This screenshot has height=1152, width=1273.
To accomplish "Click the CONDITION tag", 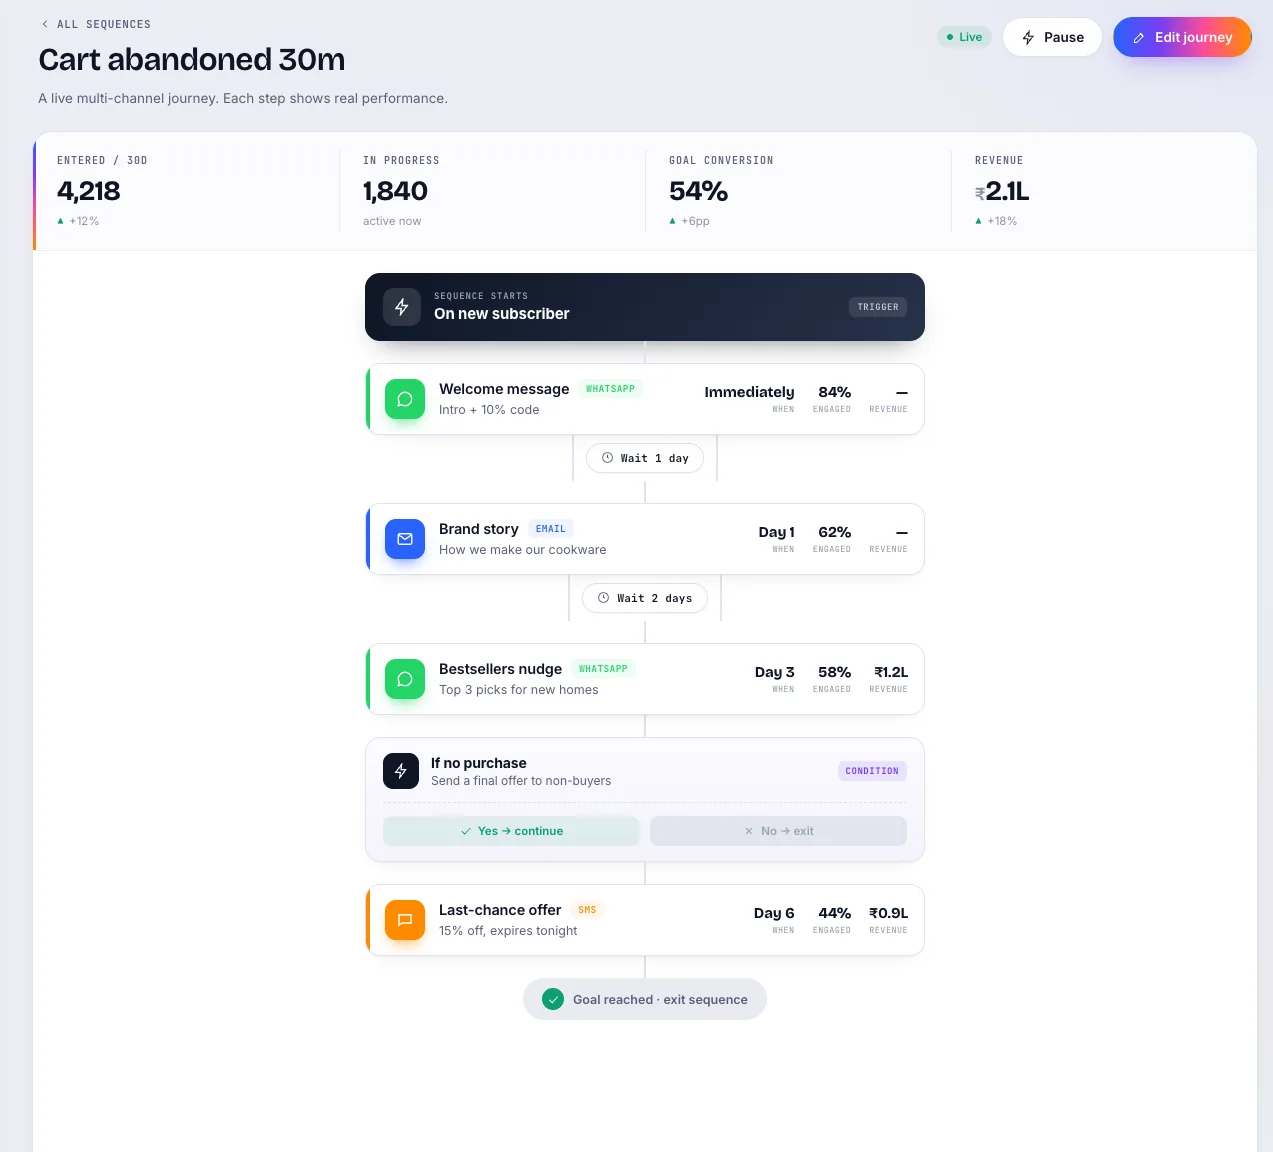I will 872,771.
